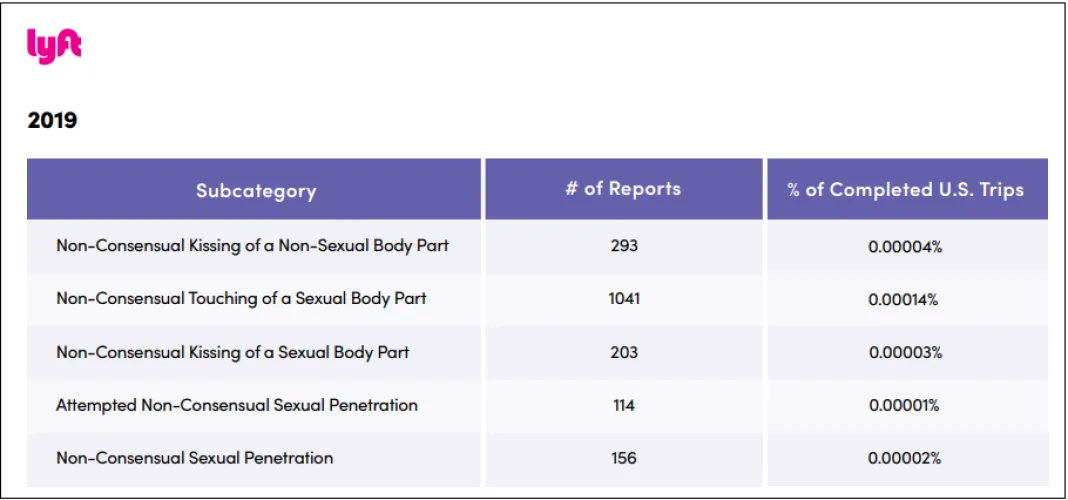Click the 0.00004% trips value
Image resolution: width=1068 pixels, height=500 pixels.
pyautogui.click(x=905, y=246)
